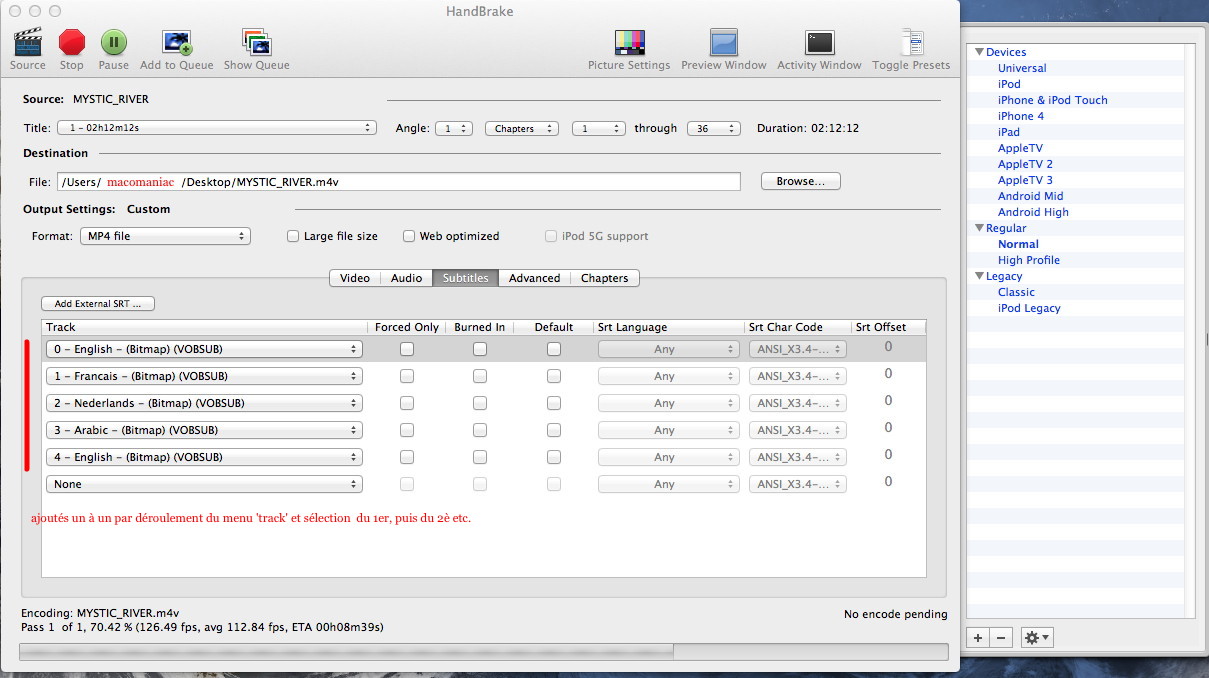Open a new Source in HandBrake
Viewport: 1209px width, 678px height.
coord(28,49)
